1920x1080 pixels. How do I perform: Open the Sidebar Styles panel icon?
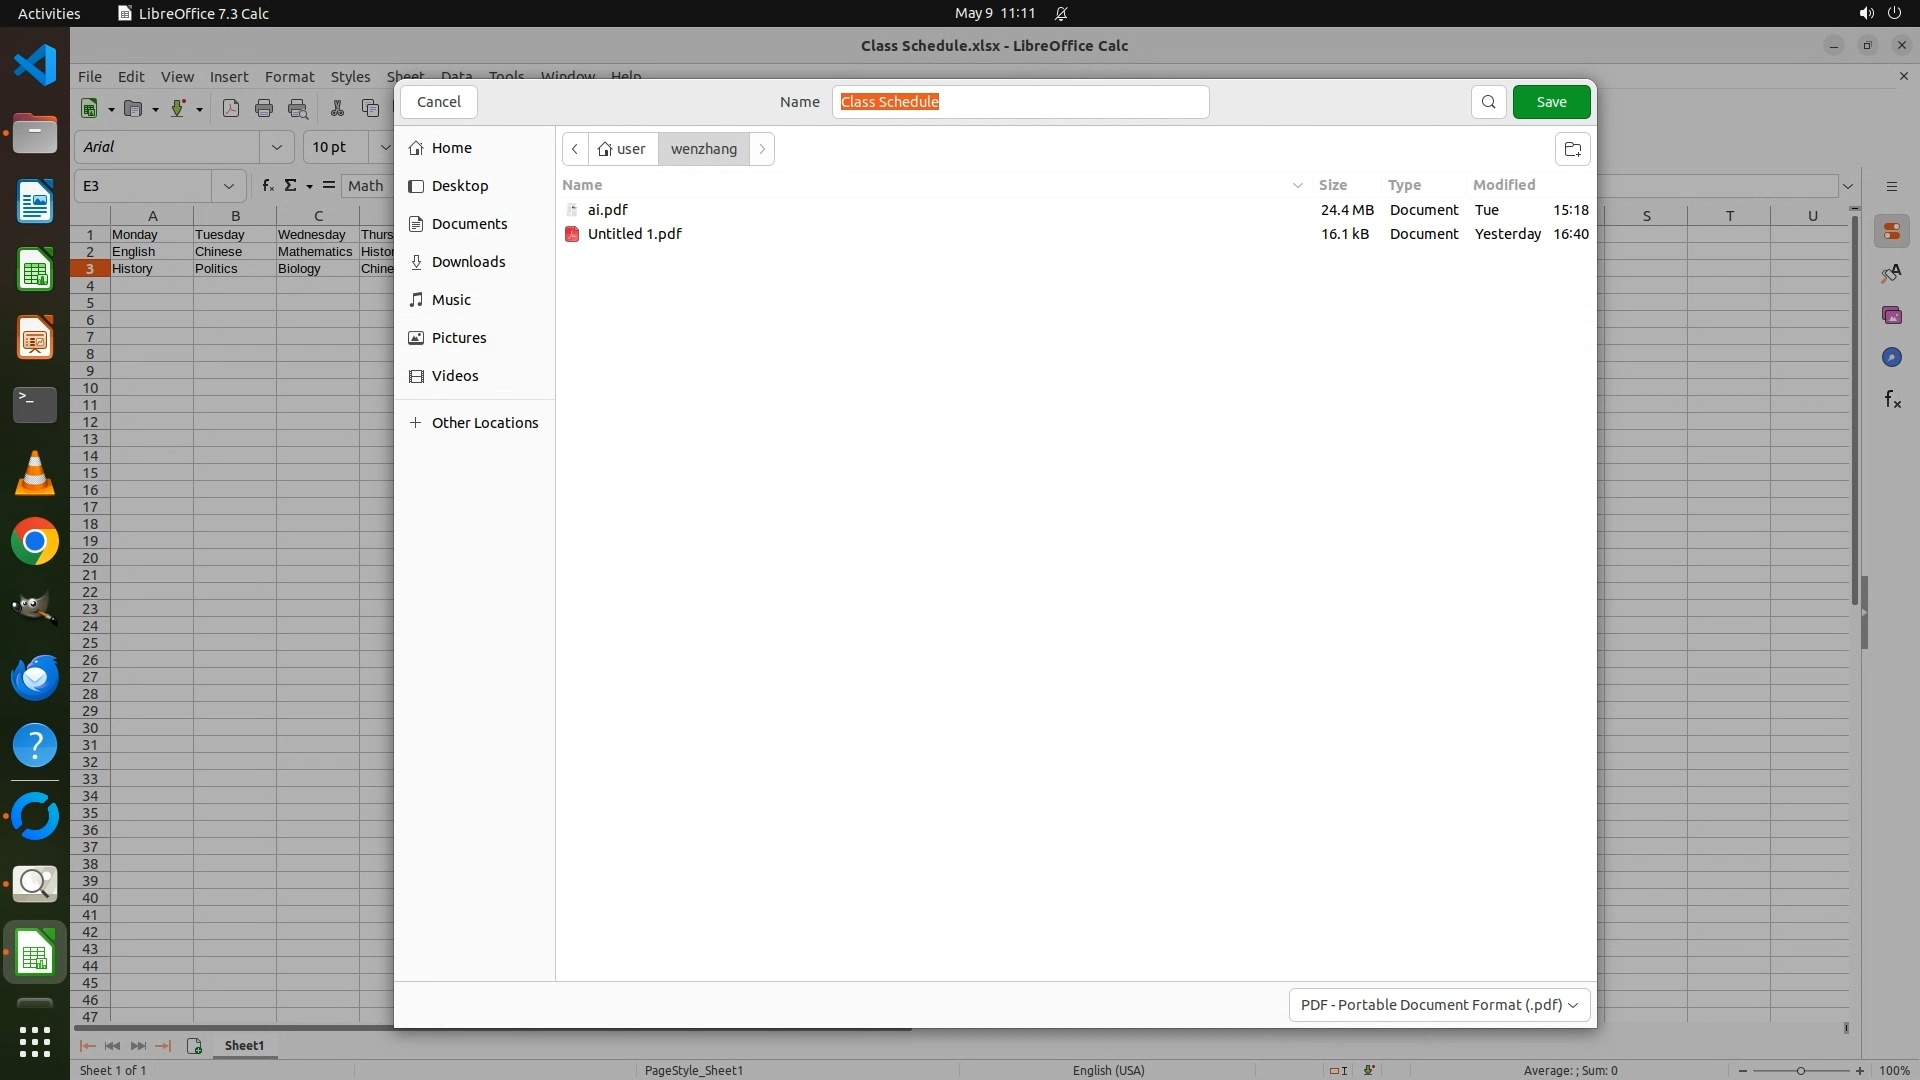(1891, 273)
